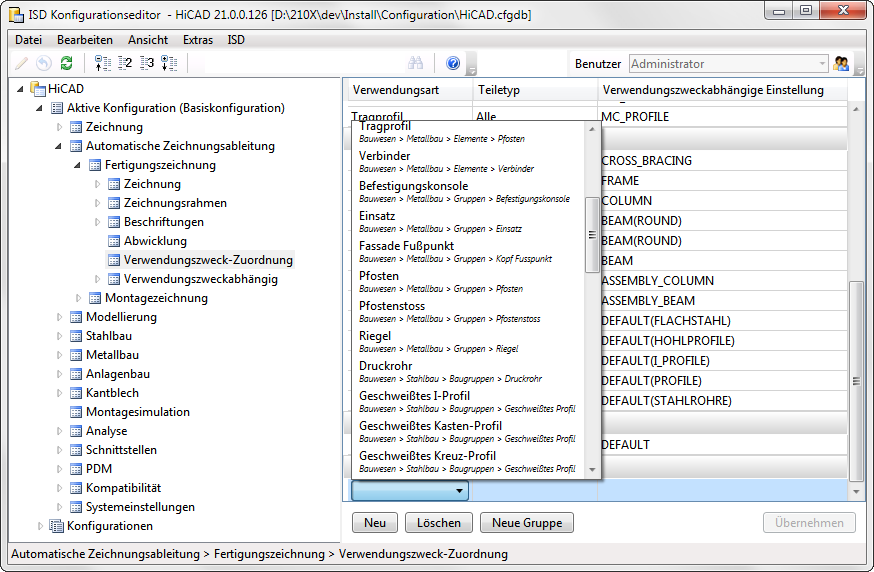Viewport: 874px width, 572px height.
Task: Expand the tree to level 2 icon
Action: [125, 63]
